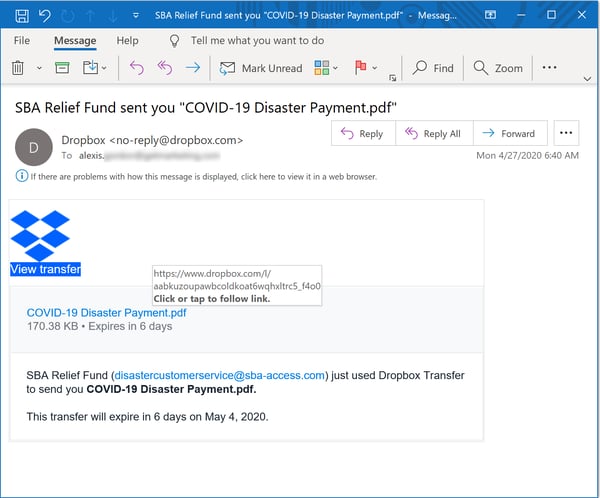Click the Forward arrow icon in ribbon
The width and height of the screenshot is (600, 498).
(193, 68)
